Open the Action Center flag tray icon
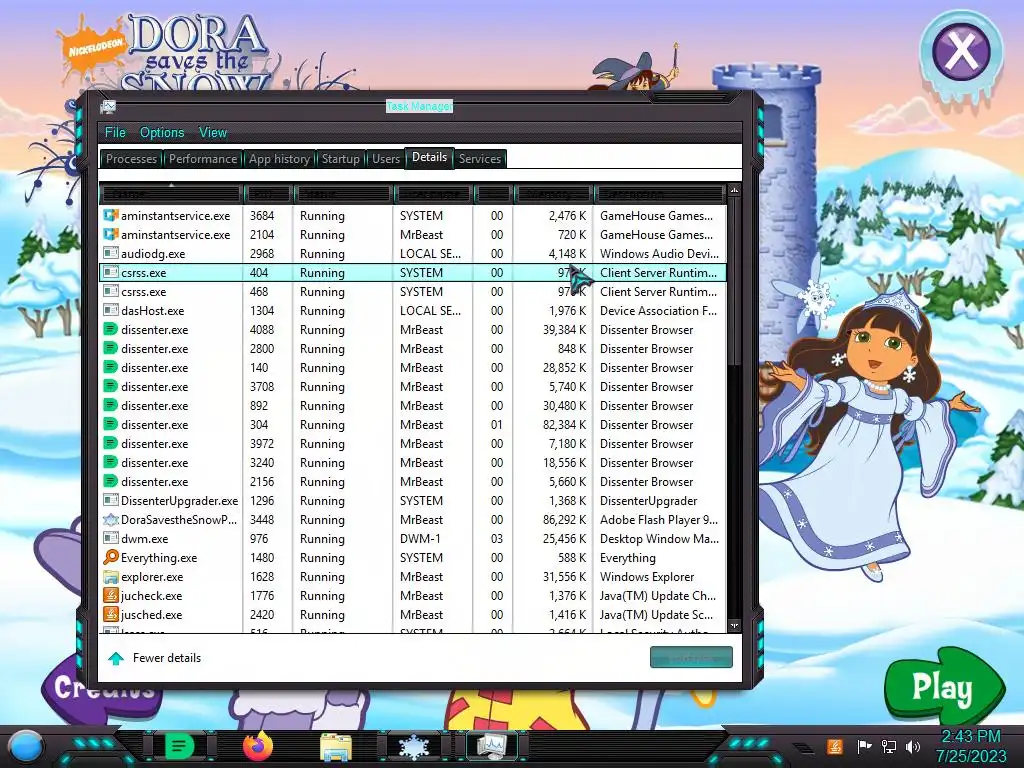 coord(863,746)
